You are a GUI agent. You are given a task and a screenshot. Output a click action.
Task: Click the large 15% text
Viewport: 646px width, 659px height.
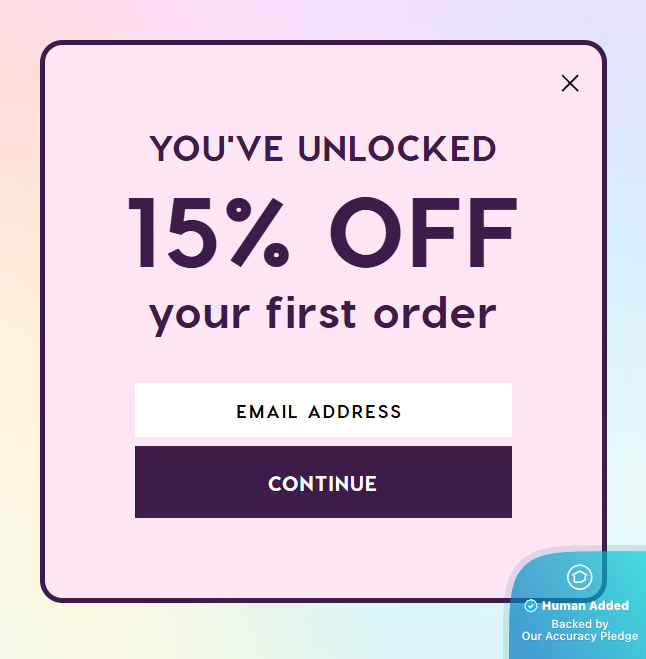(x=208, y=232)
